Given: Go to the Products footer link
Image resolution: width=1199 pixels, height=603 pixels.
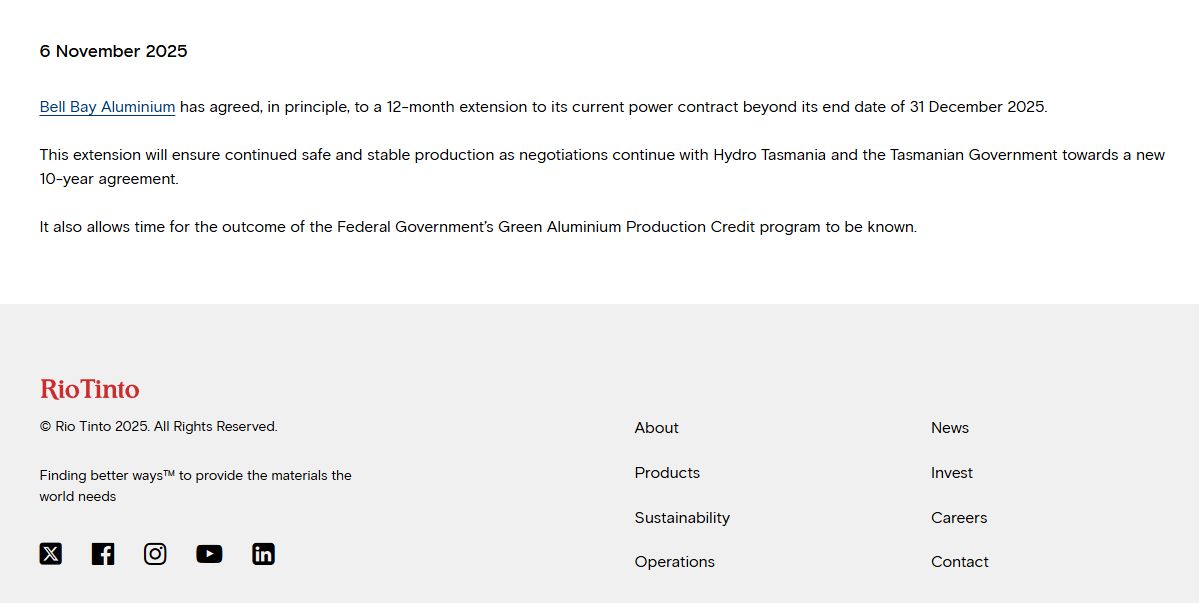Looking at the screenshot, I should point(667,473).
